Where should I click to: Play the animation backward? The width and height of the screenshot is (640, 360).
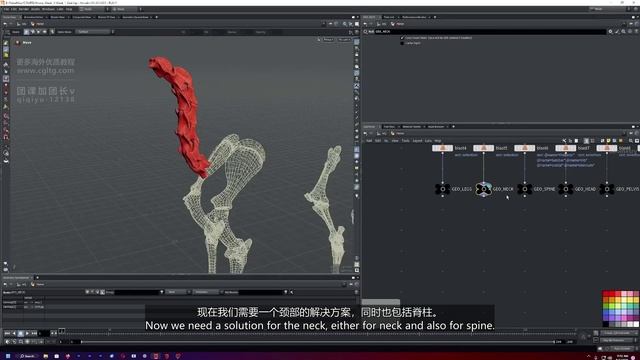pyautogui.click(x=14, y=333)
